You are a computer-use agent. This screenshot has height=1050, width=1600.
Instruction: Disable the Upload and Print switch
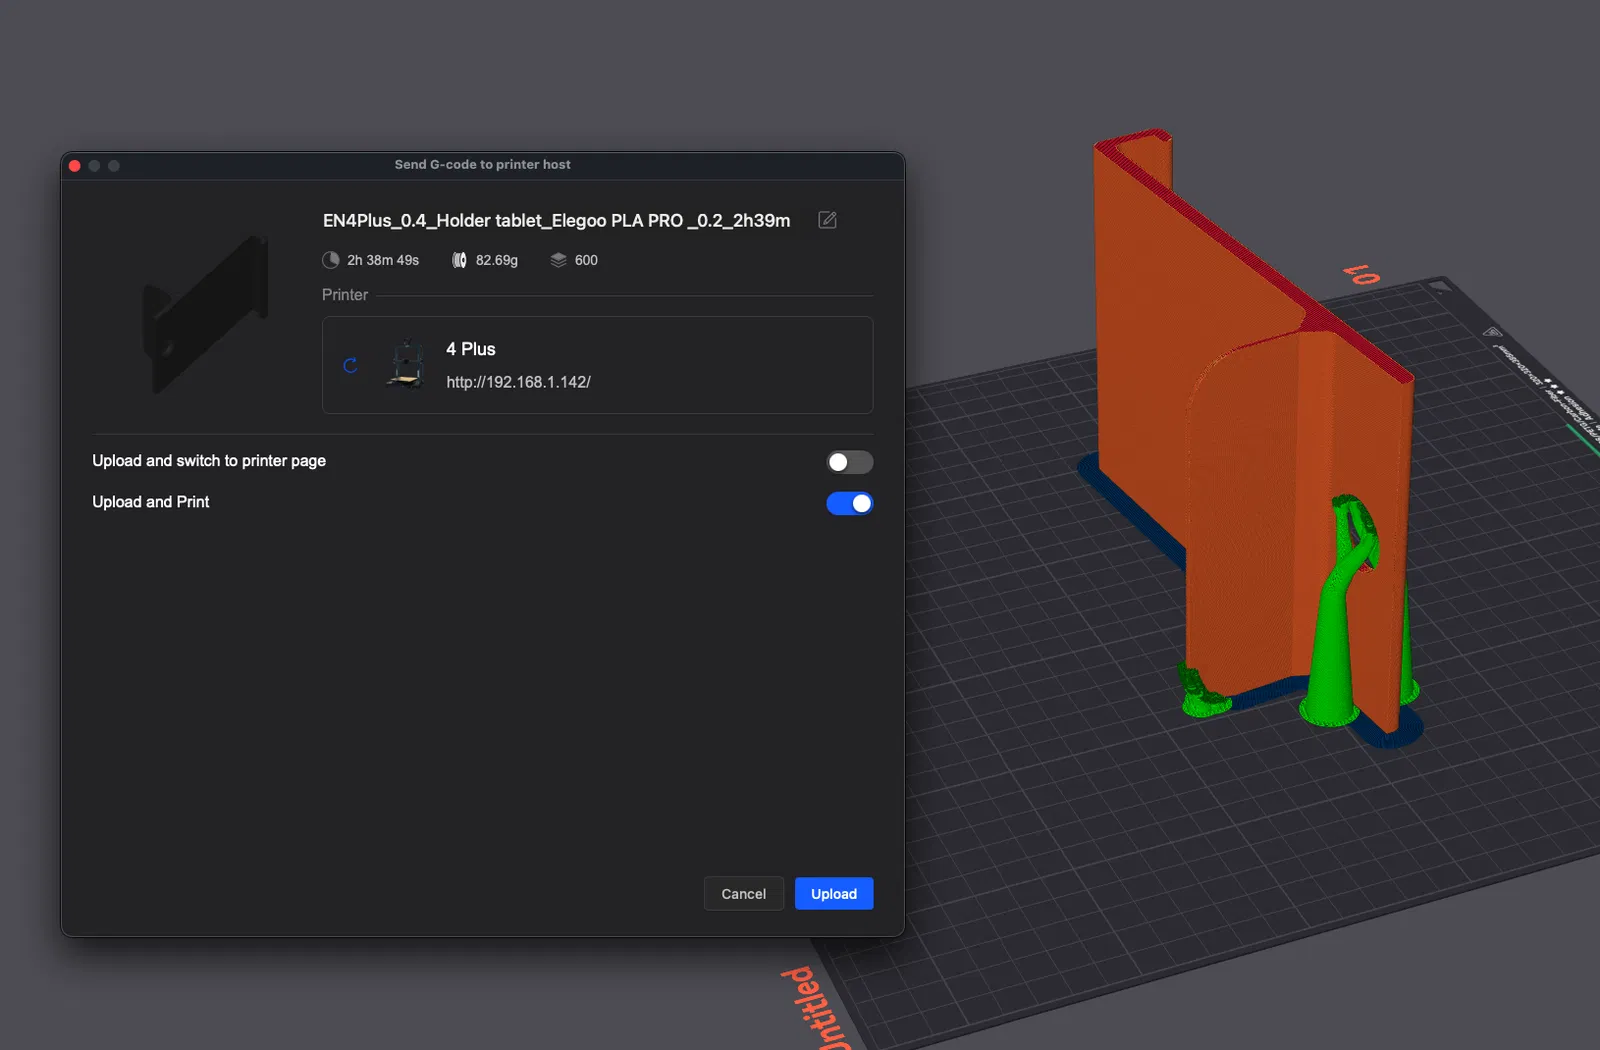point(850,503)
